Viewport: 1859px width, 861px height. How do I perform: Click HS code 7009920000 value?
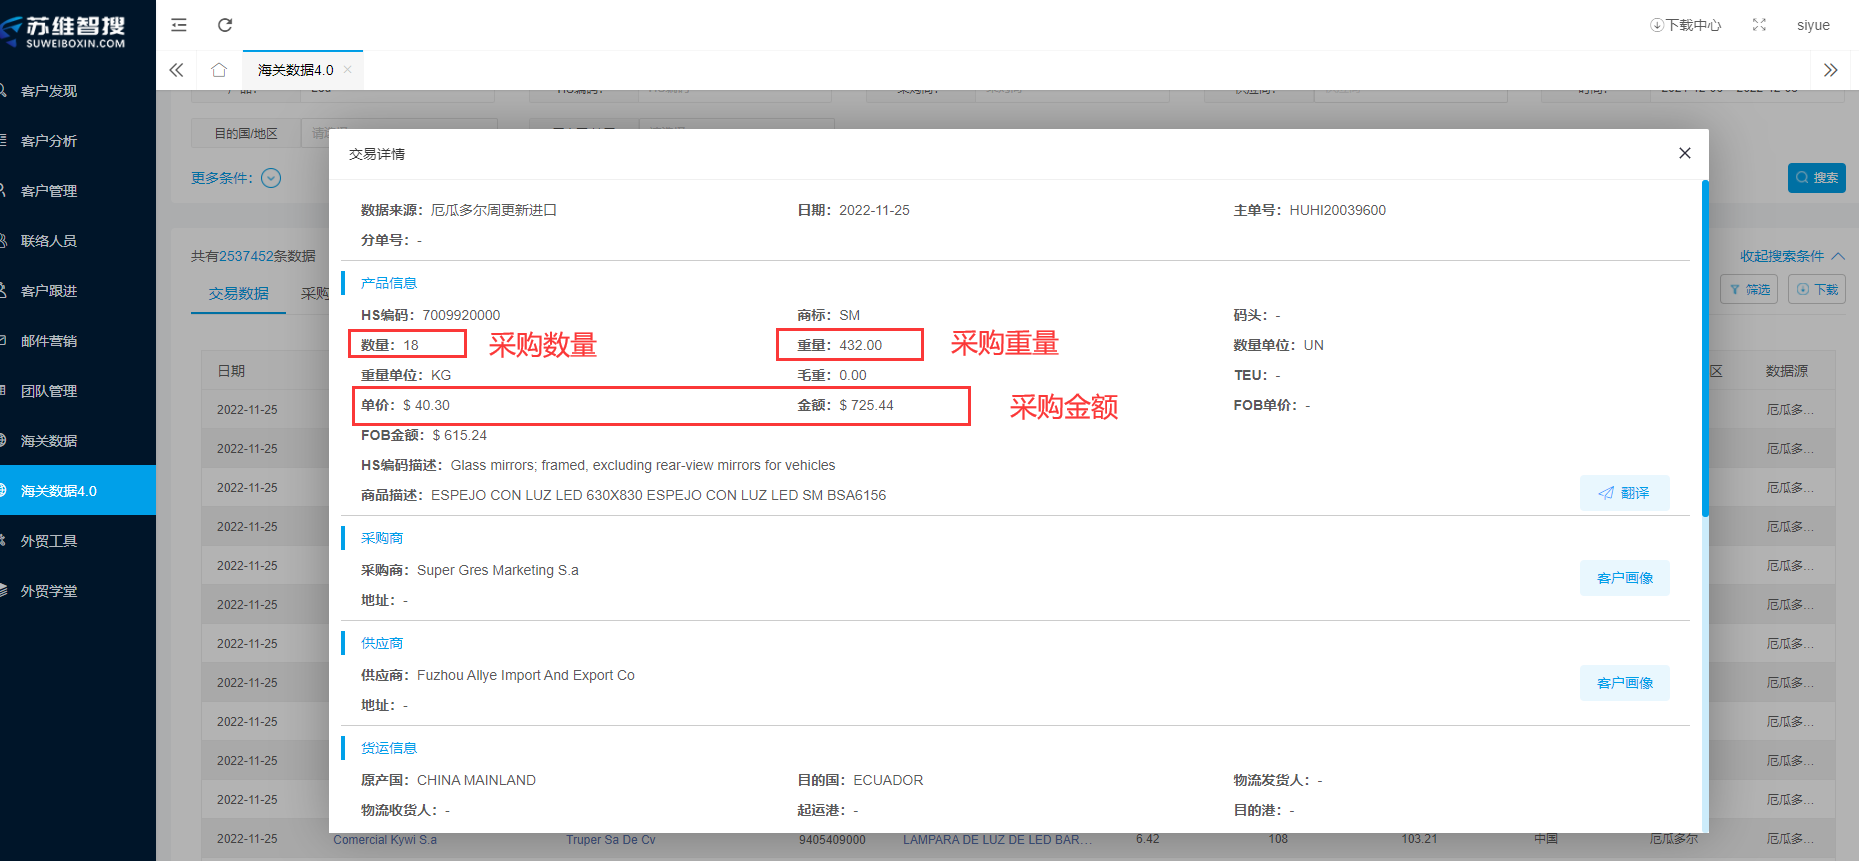[x=461, y=315]
